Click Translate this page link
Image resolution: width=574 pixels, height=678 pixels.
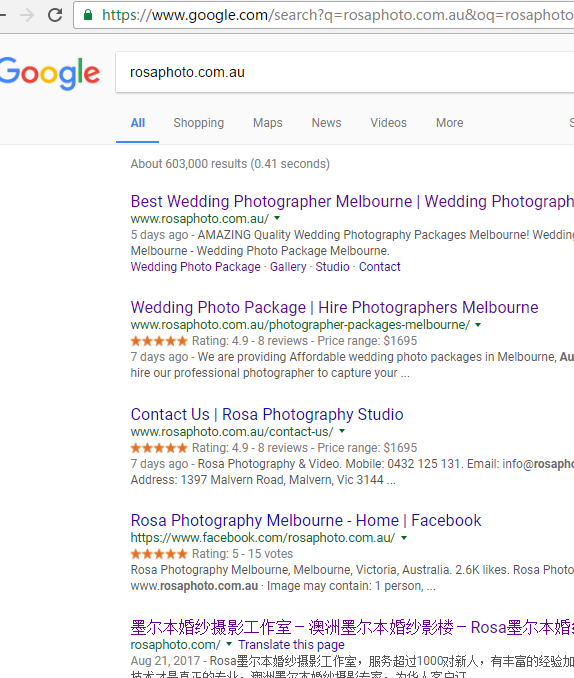click(x=291, y=645)
